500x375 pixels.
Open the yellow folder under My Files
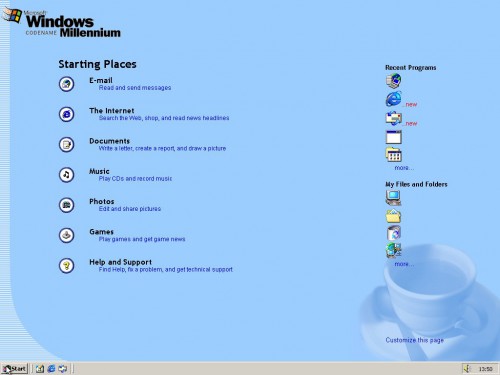[393, 216]
